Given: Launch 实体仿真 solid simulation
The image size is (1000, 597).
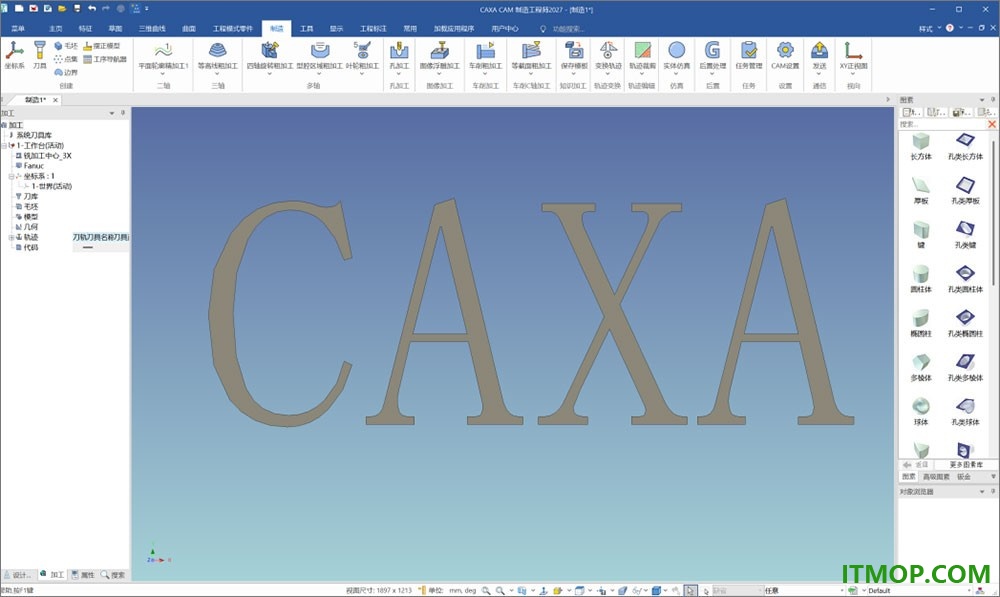Looking at the screenshot, I should click(x=677, y=55).
